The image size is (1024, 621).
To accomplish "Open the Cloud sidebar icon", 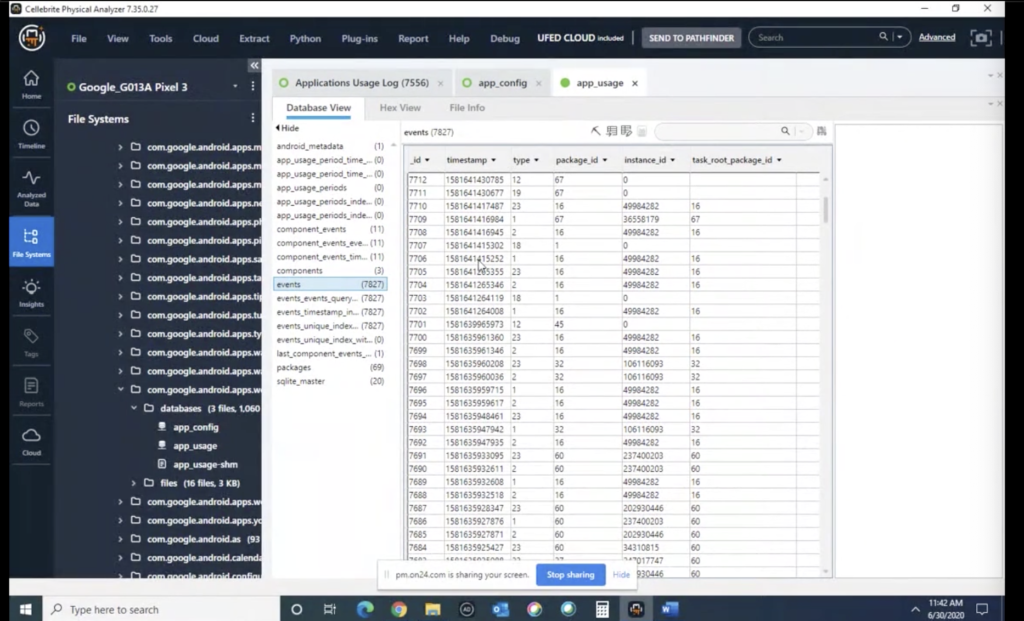I will tap(31, 442).
